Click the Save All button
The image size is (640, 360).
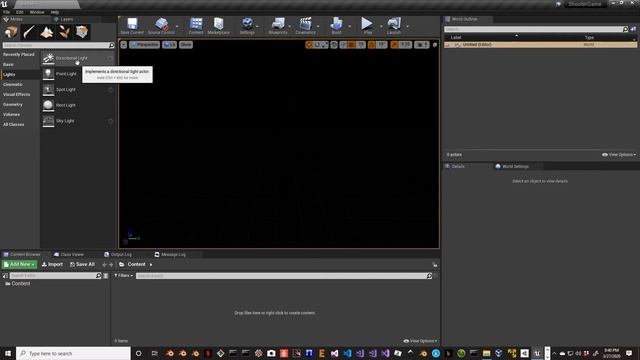pyautogui.click(x=82, y=264)
